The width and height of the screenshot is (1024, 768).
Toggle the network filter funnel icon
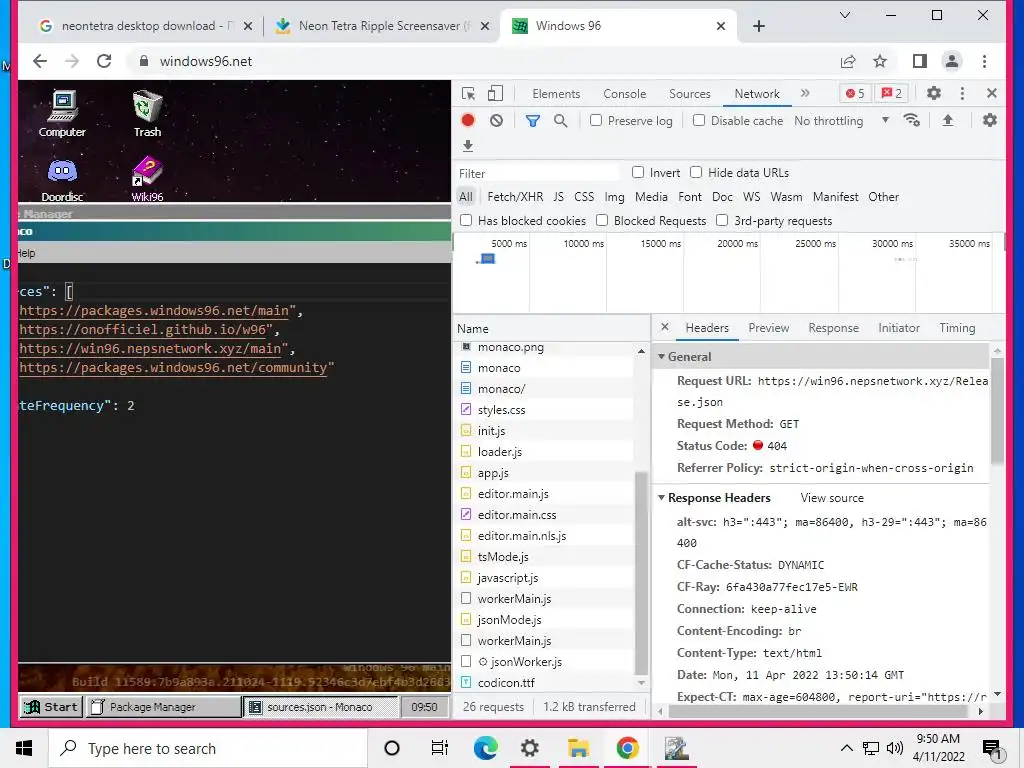(533, 120)
